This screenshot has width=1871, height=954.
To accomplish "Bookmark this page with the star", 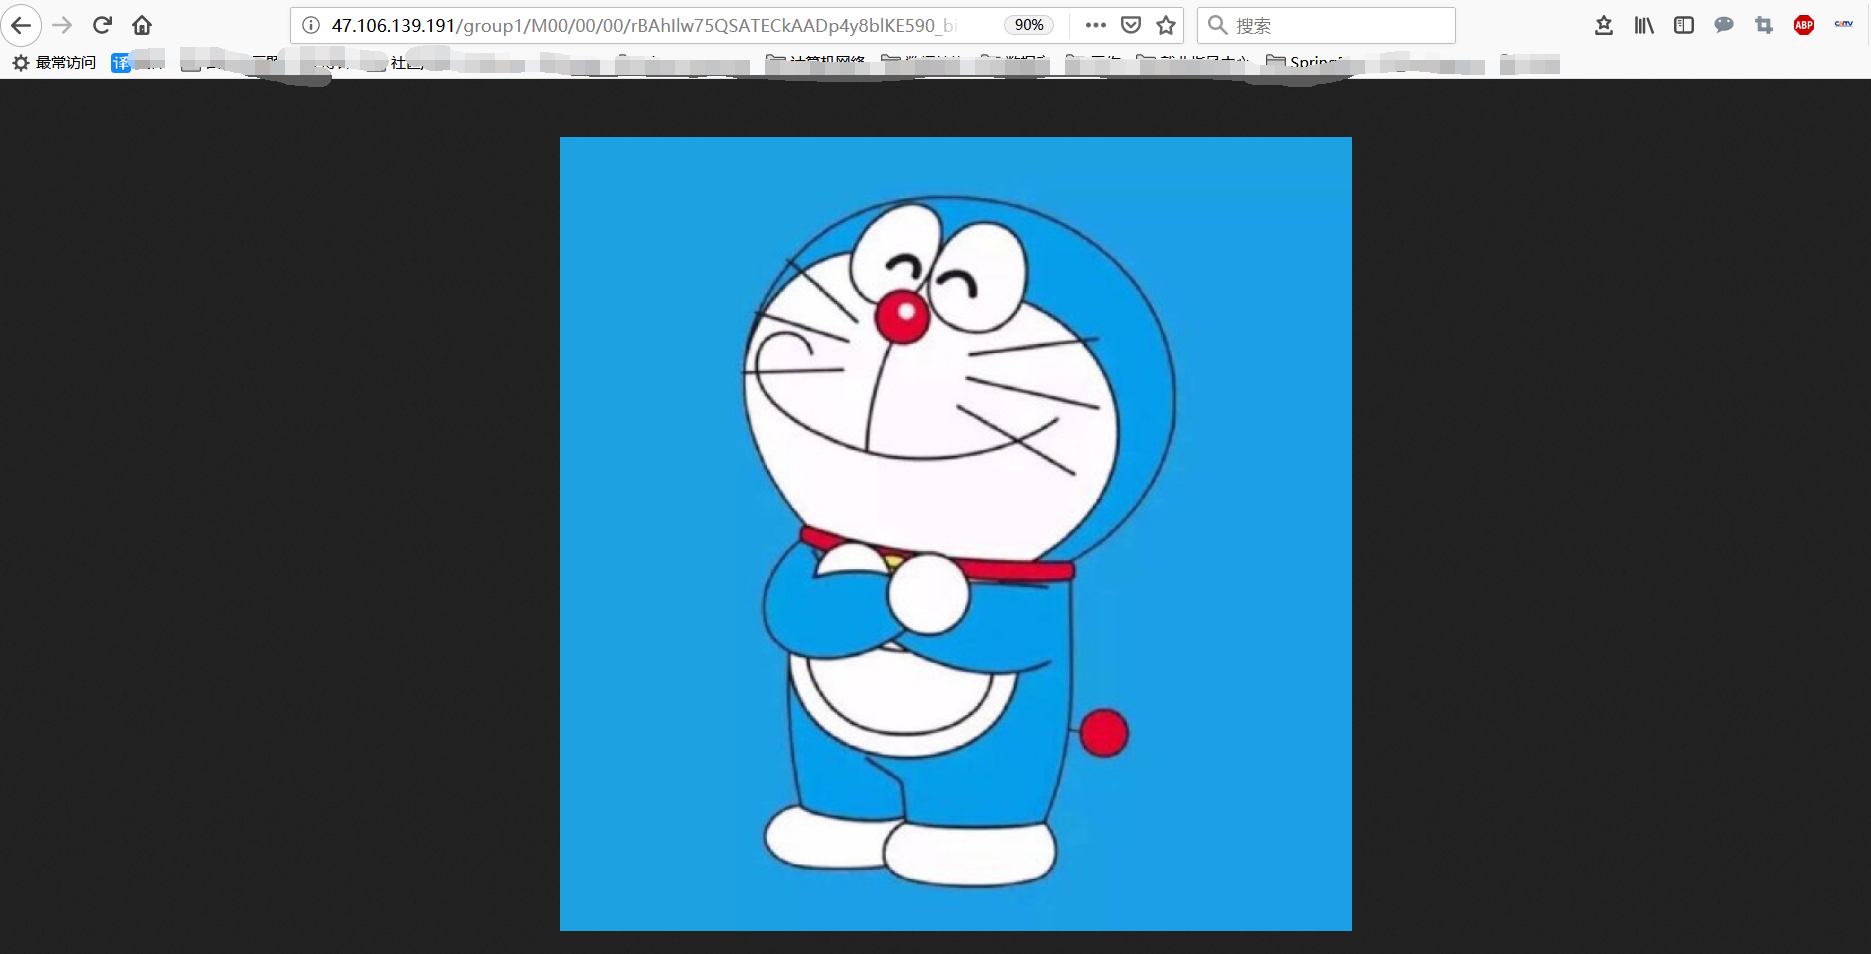I will coord(1166,25).
